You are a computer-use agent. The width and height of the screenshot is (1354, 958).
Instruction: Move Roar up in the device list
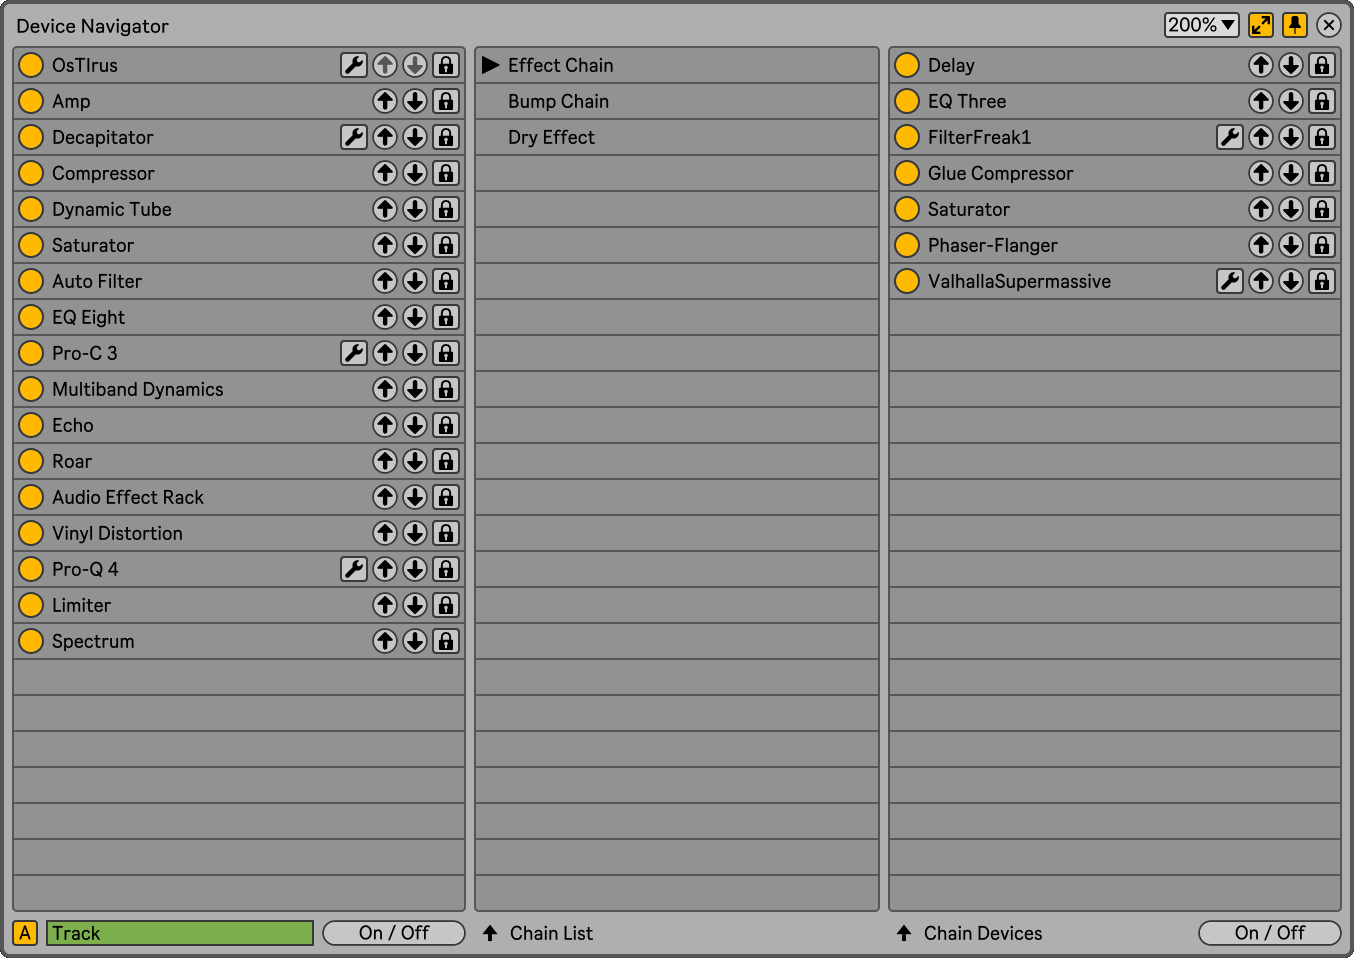click(x=385, y=461)
